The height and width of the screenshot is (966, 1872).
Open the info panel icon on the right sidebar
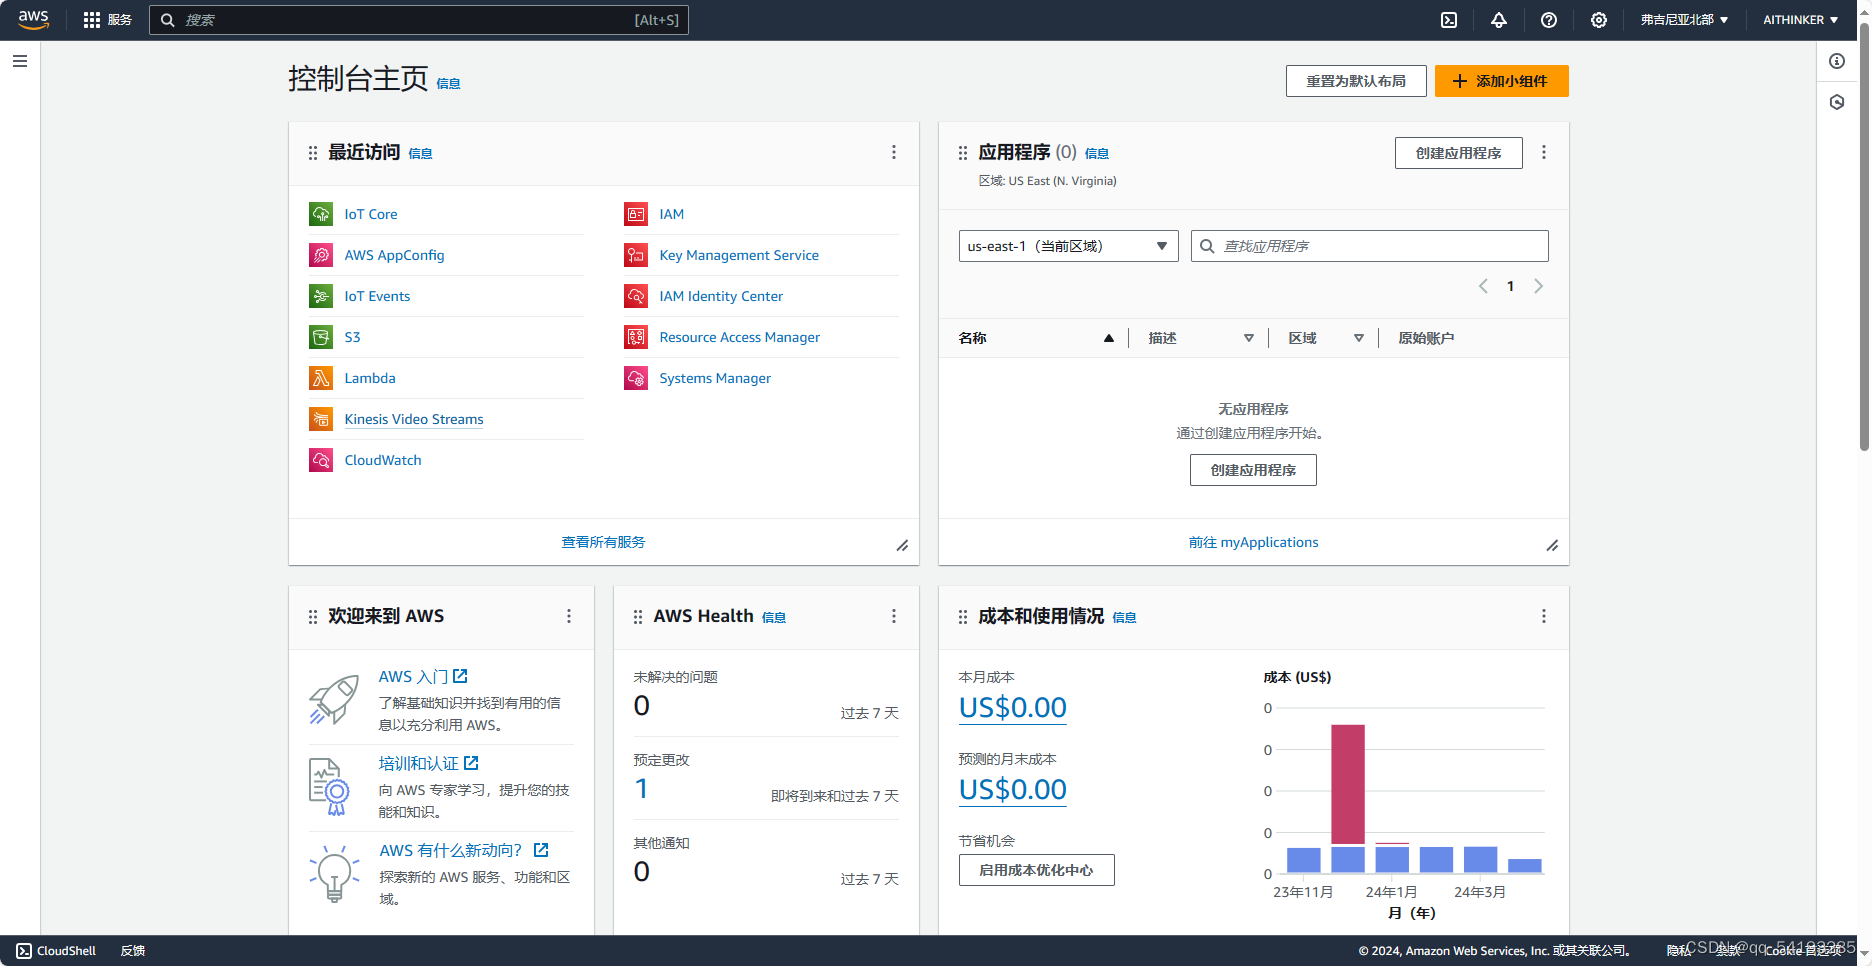click(1837, 61)
